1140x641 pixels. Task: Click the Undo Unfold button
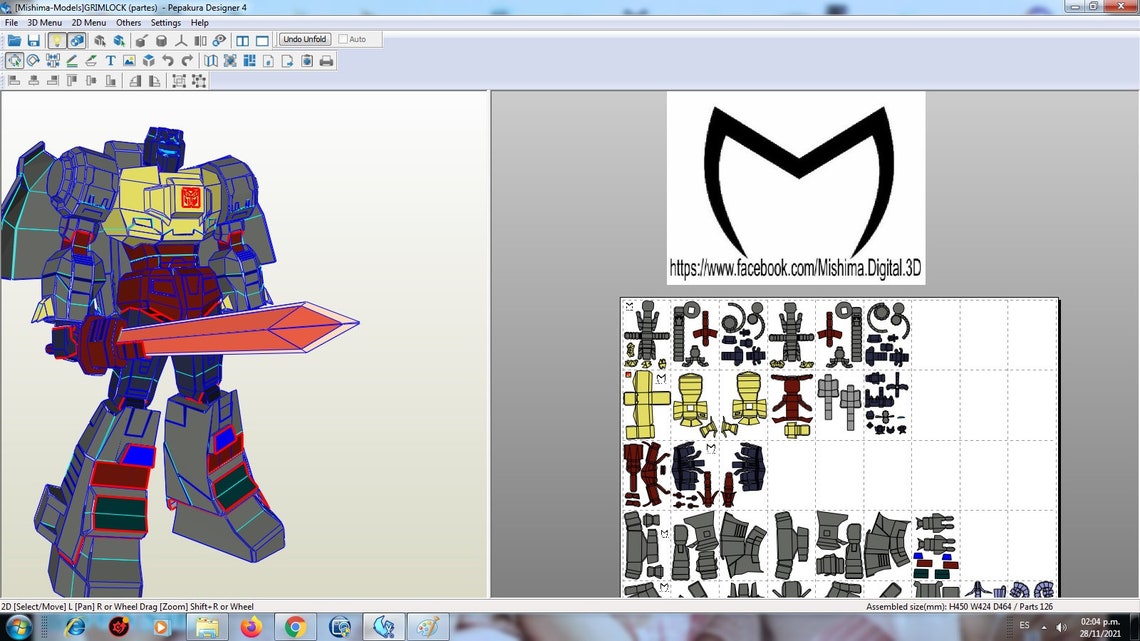pos(305,39)
